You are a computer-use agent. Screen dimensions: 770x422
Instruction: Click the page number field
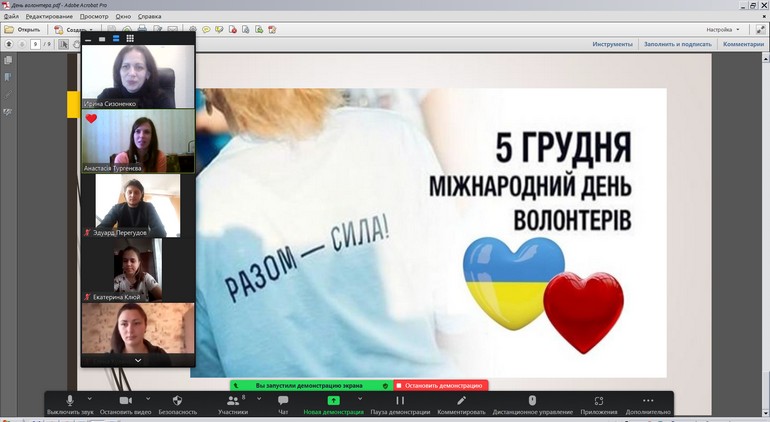35,44
